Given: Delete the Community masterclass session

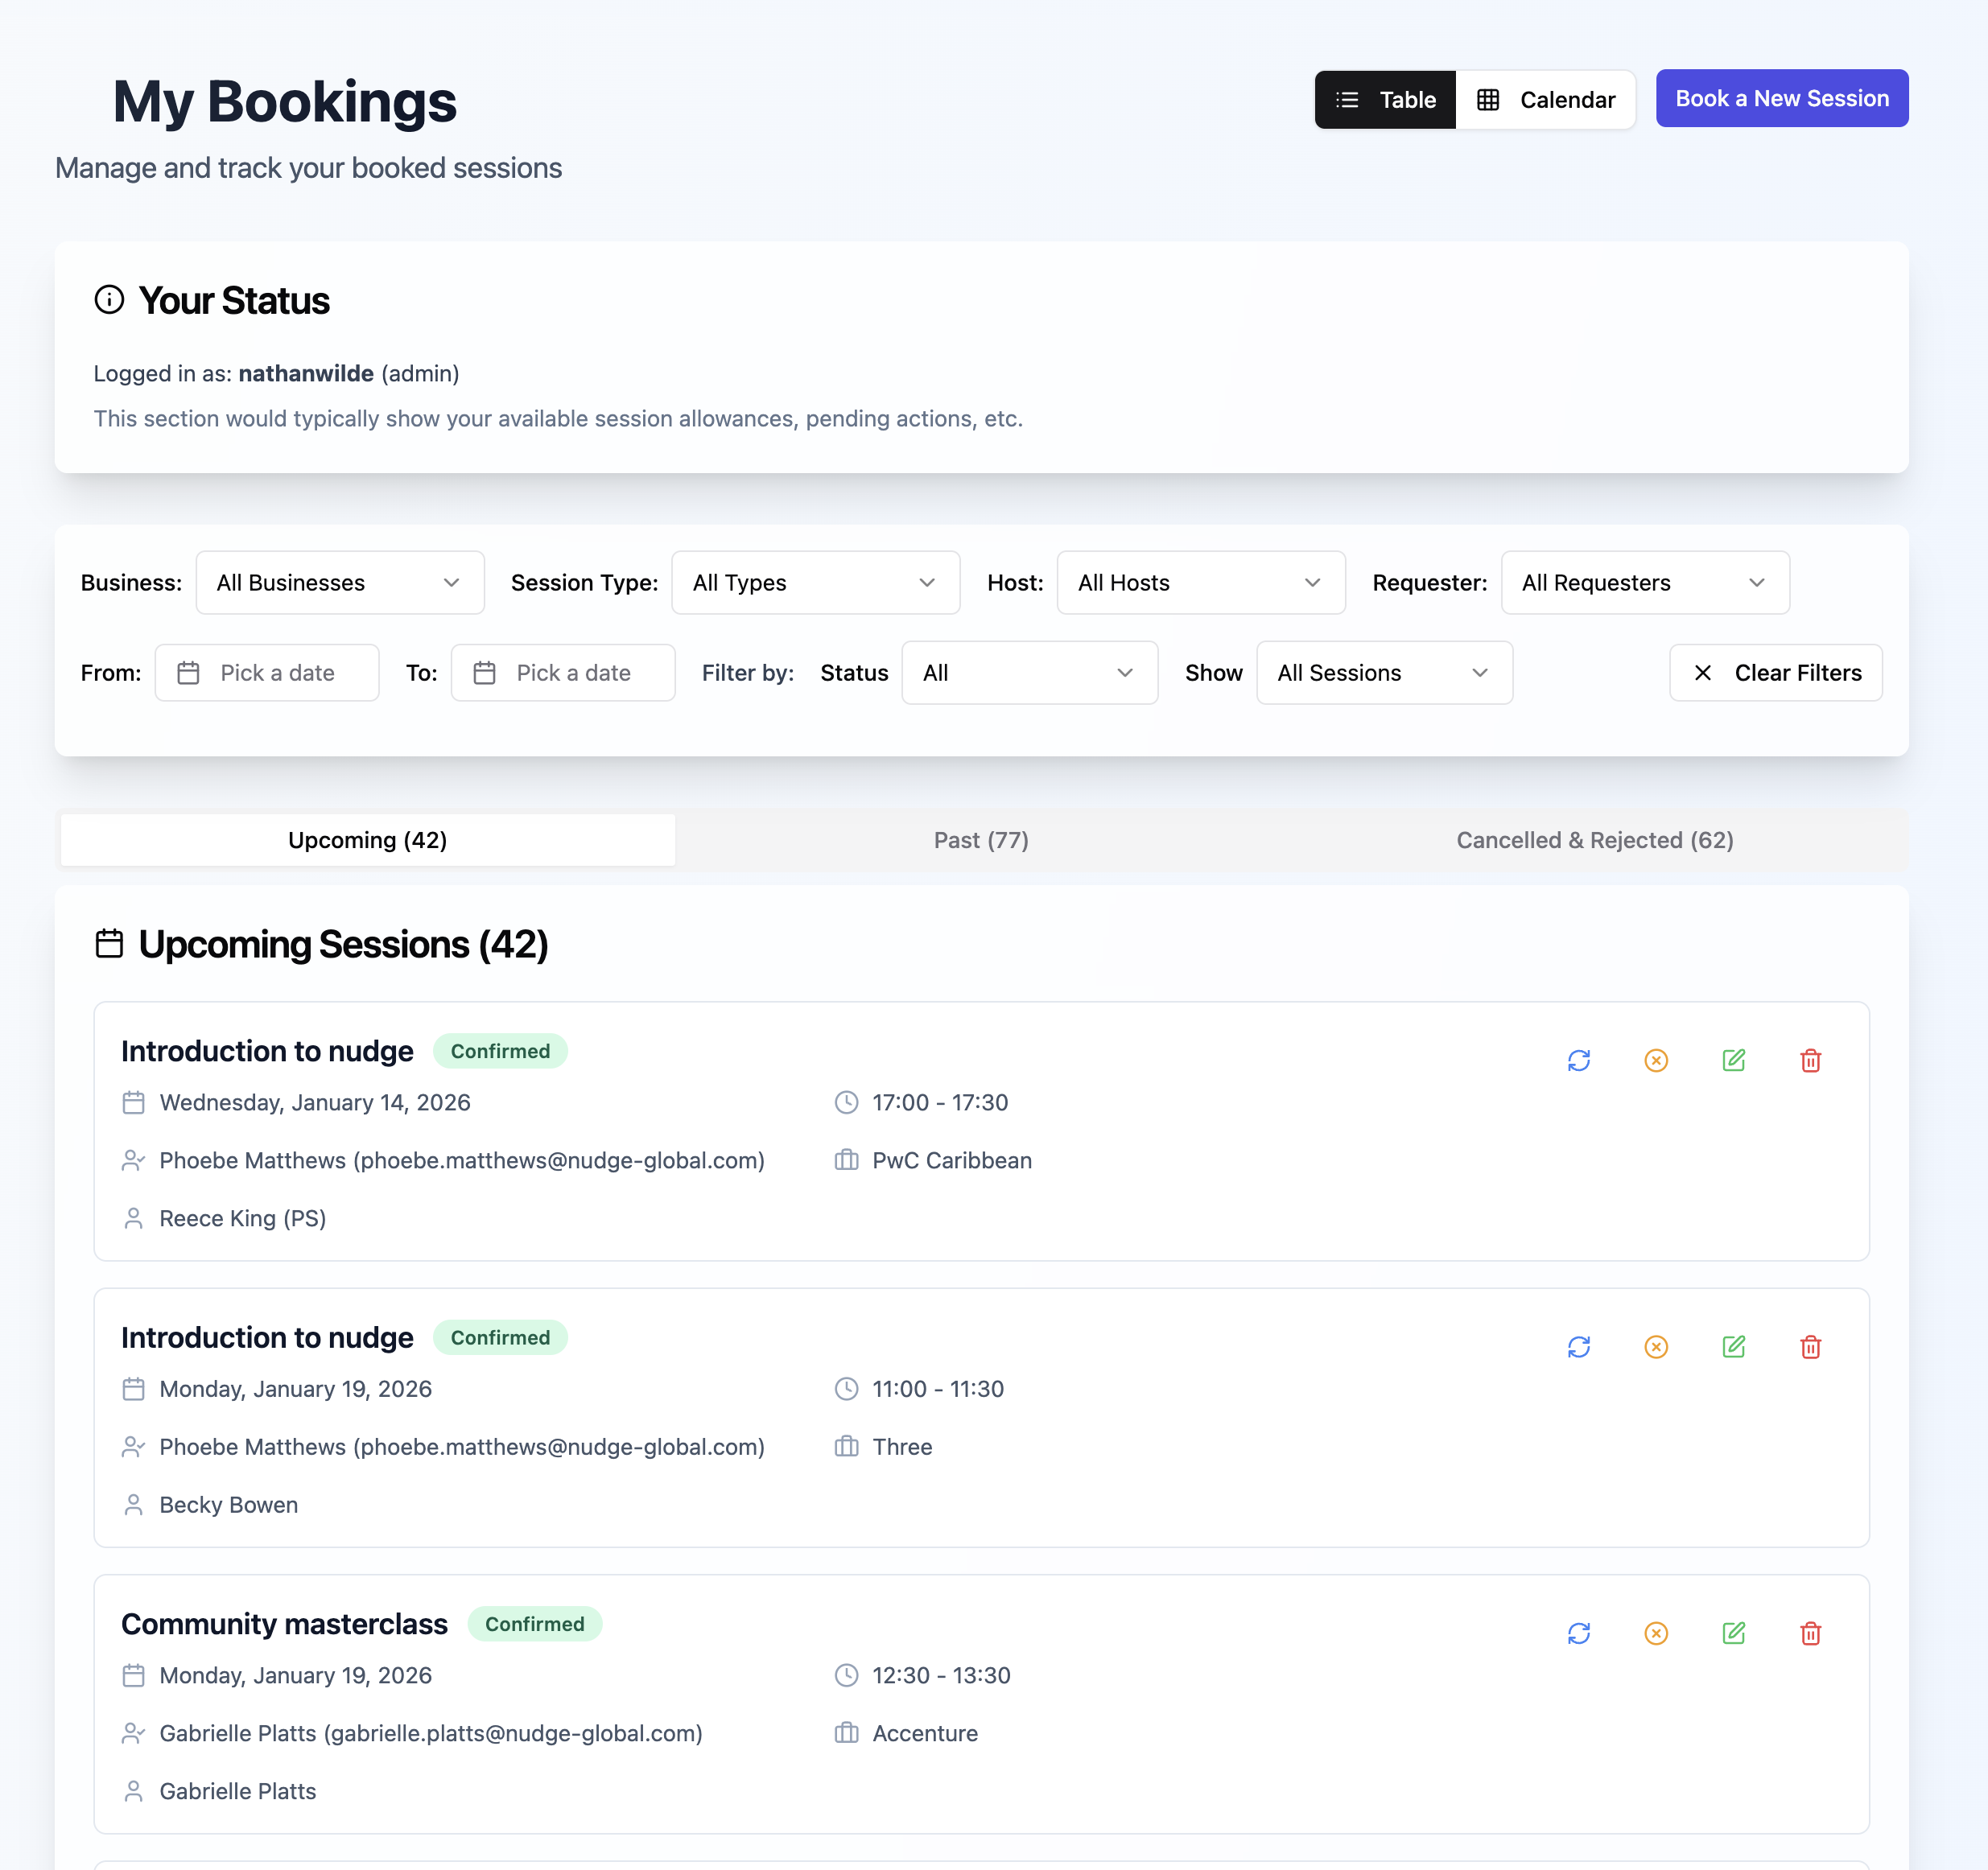Looking at the screenshot, I should pos(1811,1633).
